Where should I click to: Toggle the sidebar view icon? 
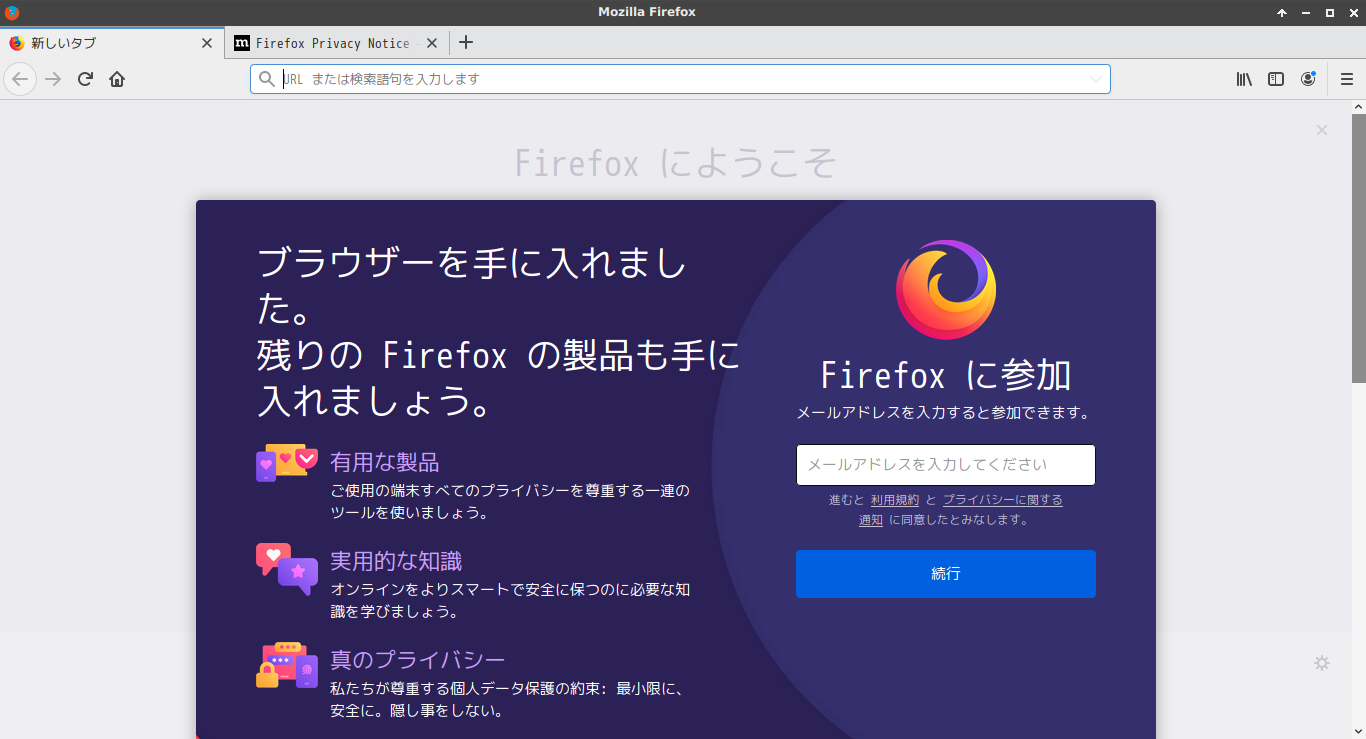1276,79
